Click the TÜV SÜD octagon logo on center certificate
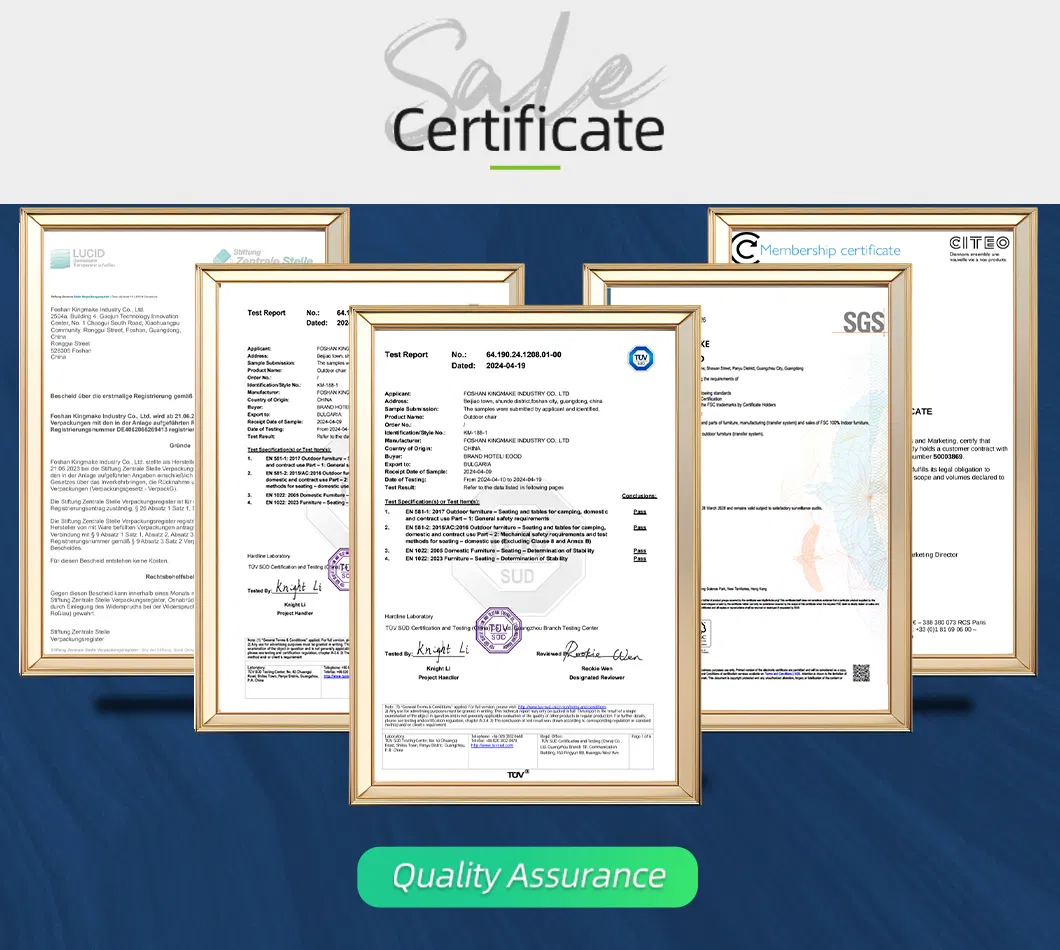This screenshot has width=1060, height=950. [x=641, y=358]
